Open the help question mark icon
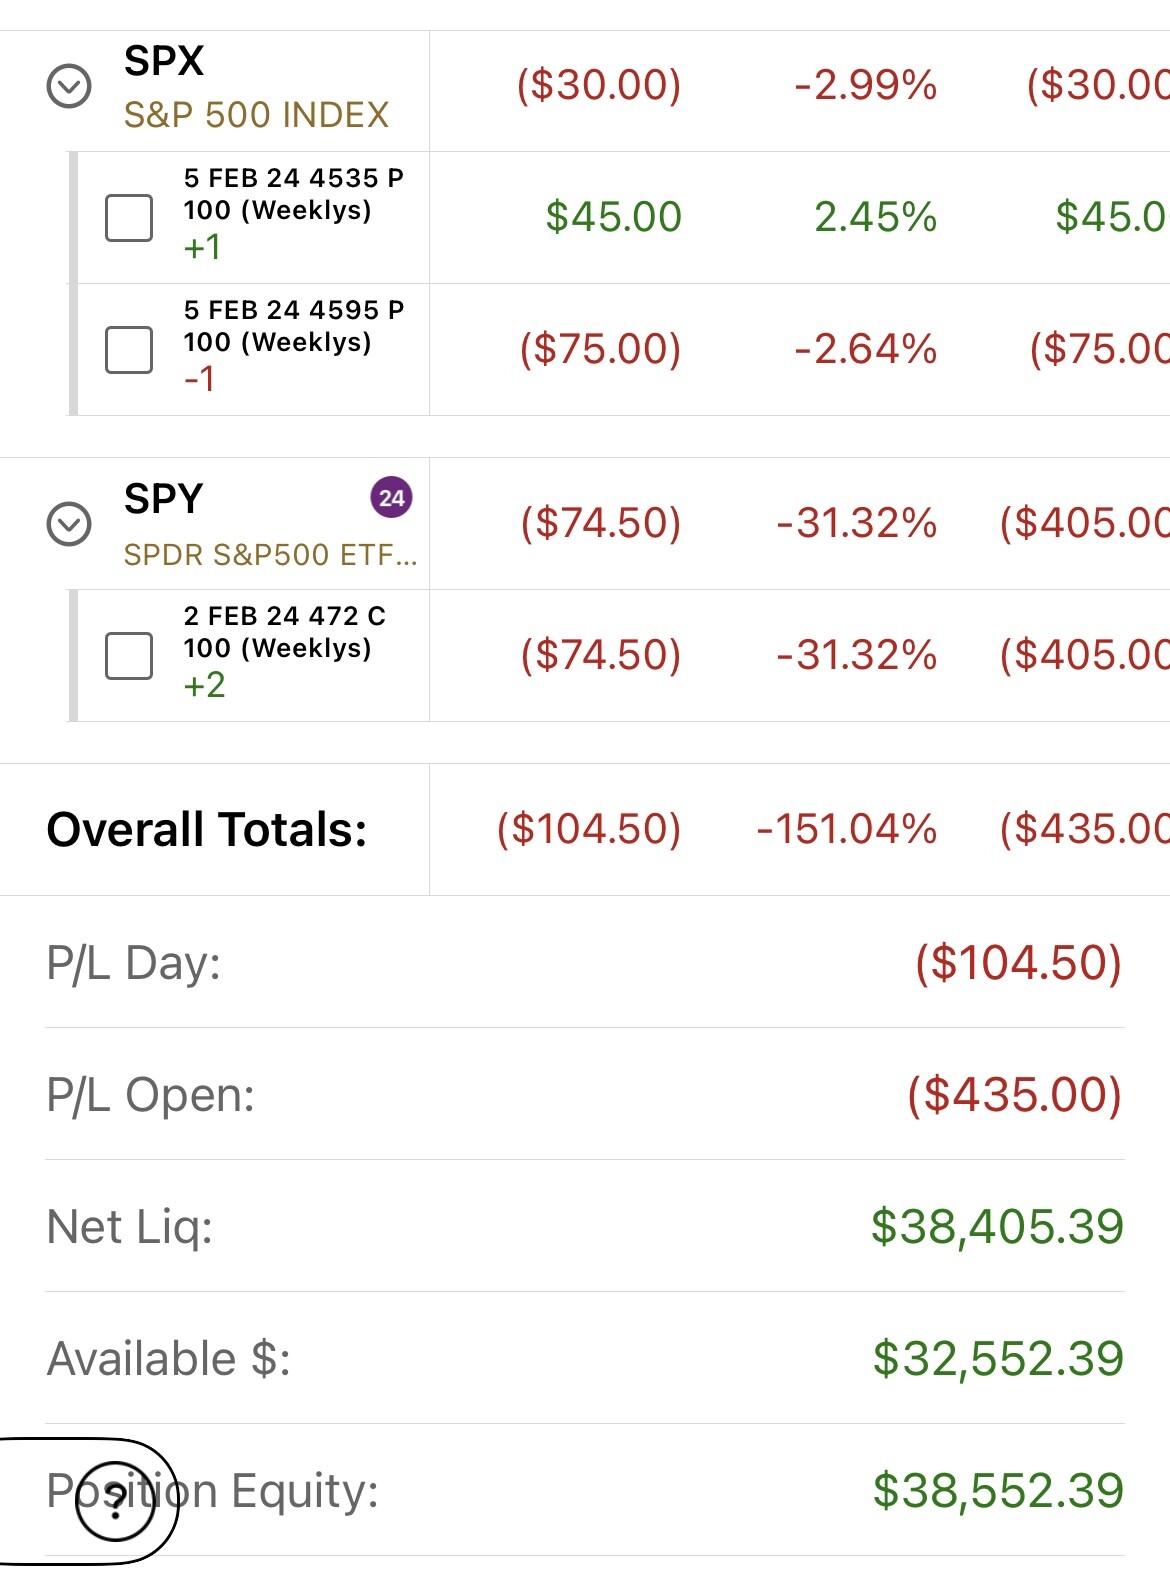 [x=116, y=1500]
